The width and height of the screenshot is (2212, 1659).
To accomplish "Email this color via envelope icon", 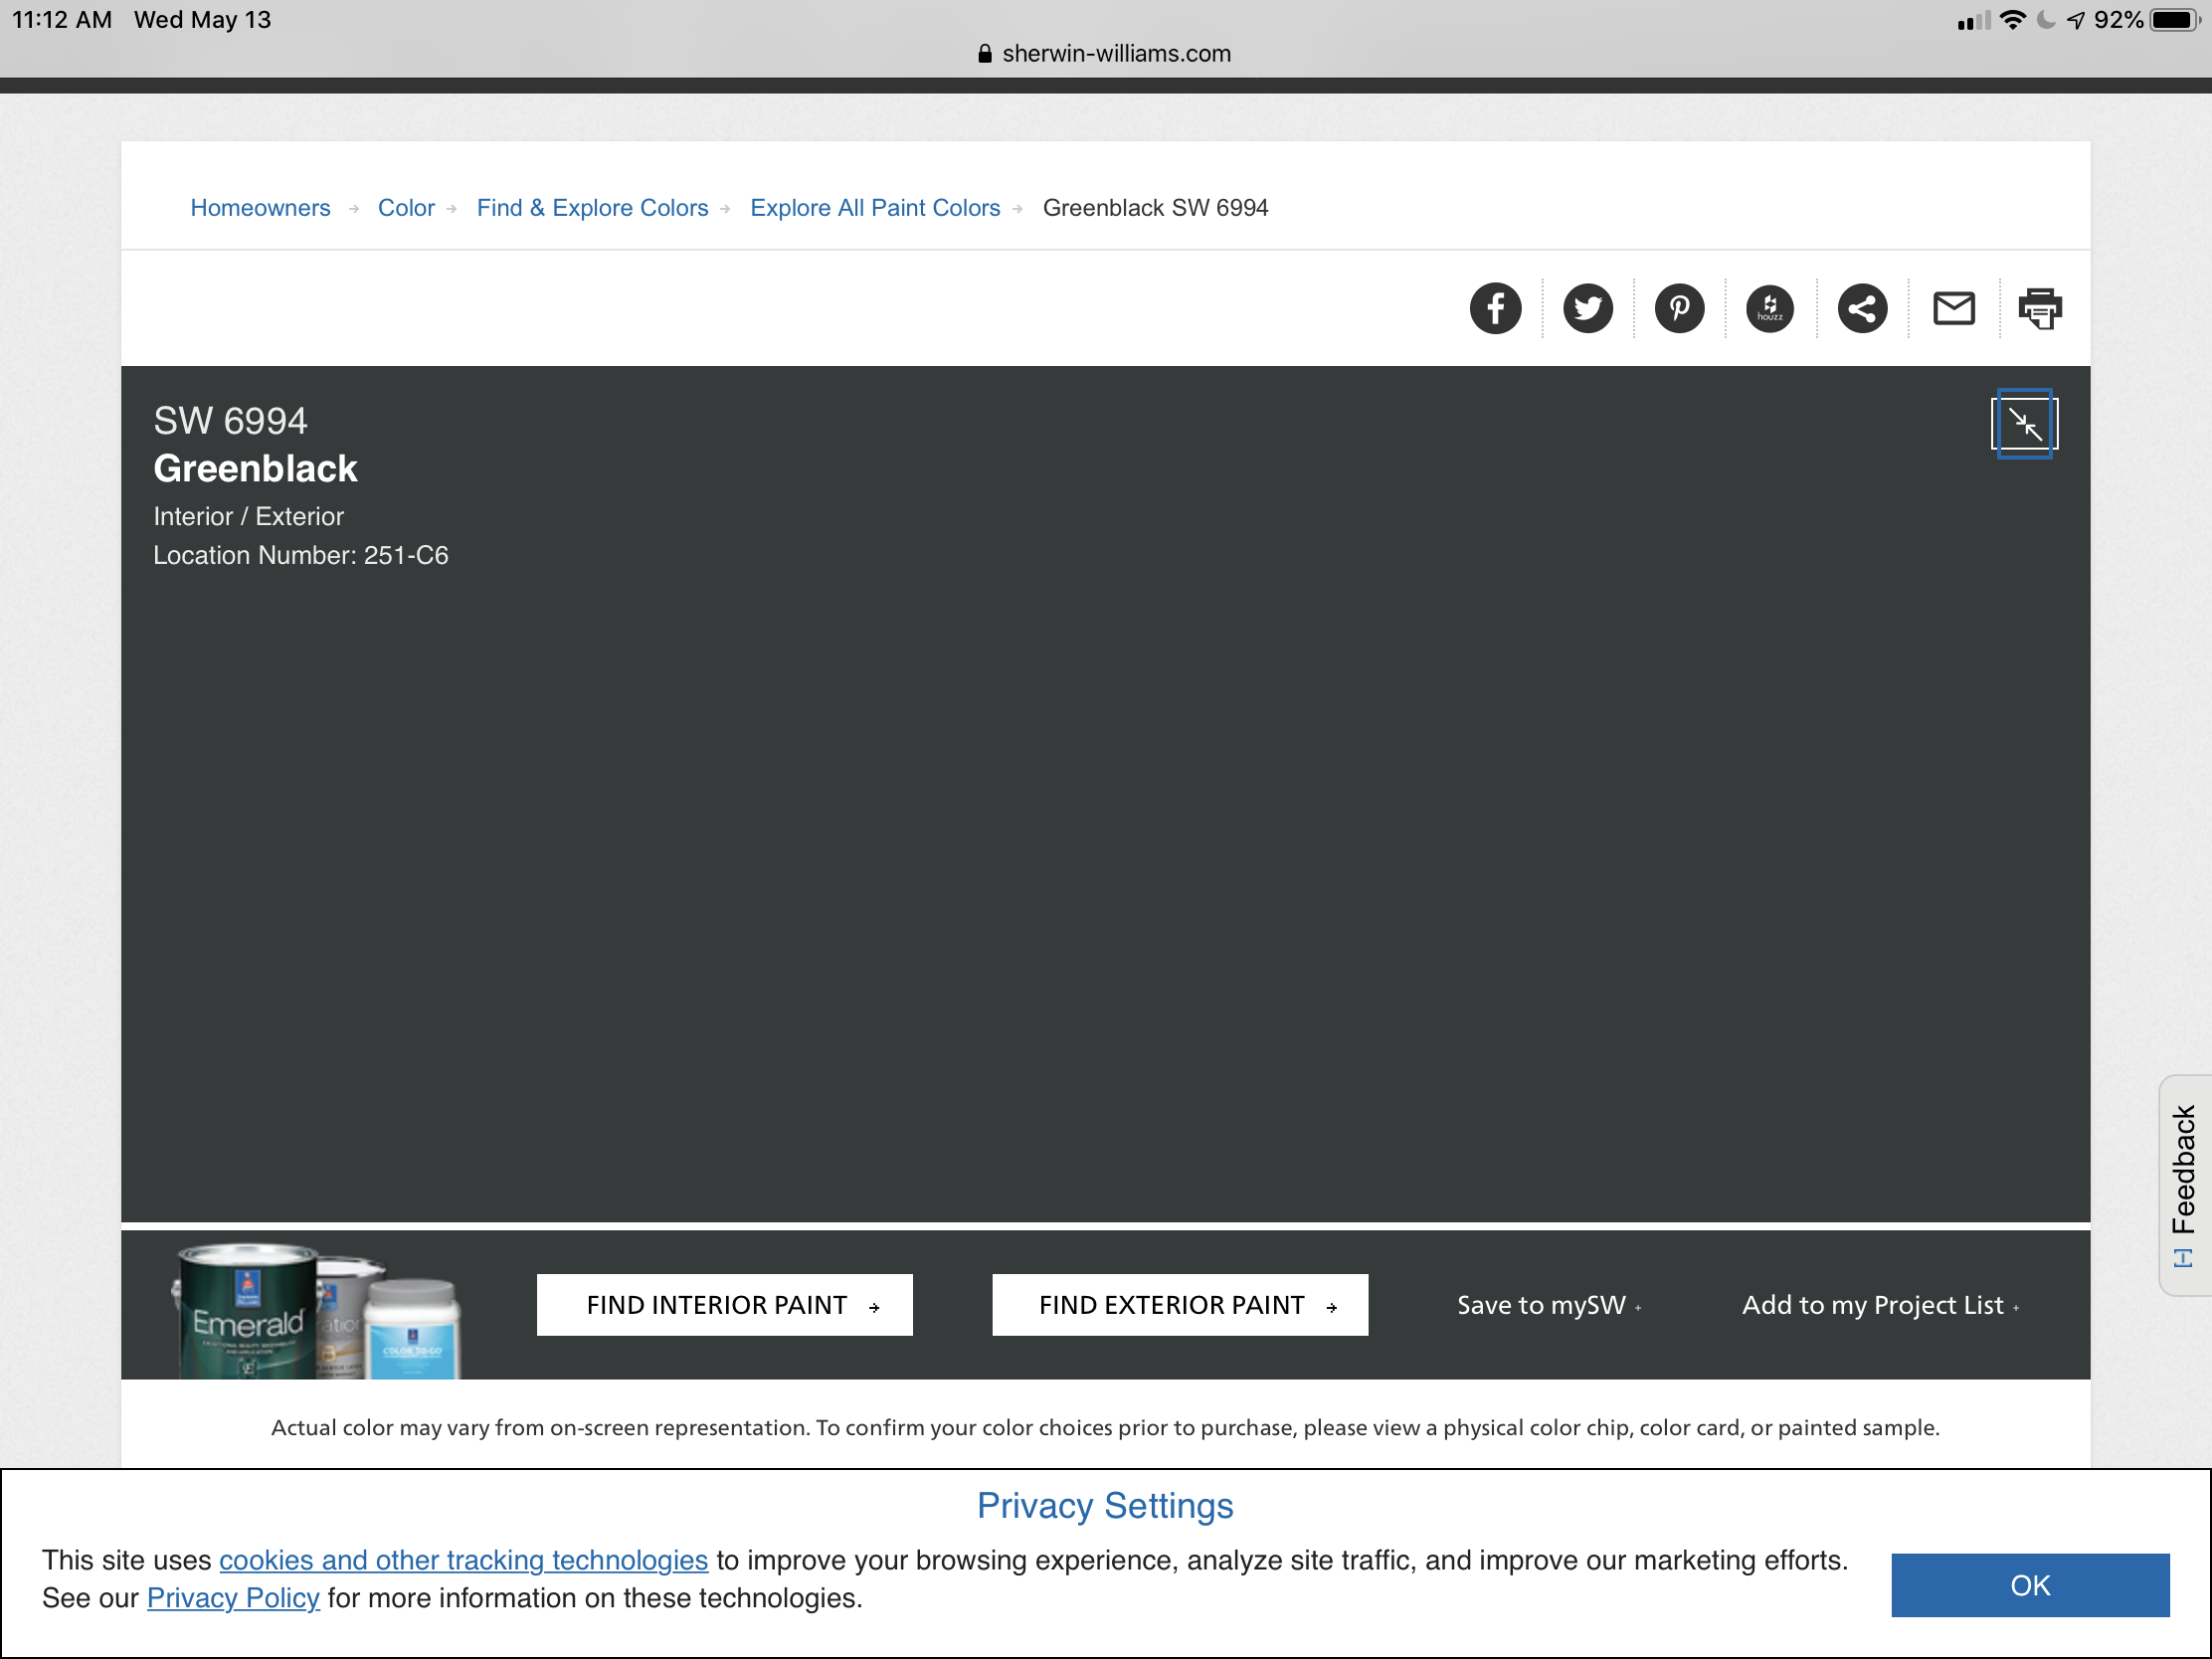I will (1953, 308).
